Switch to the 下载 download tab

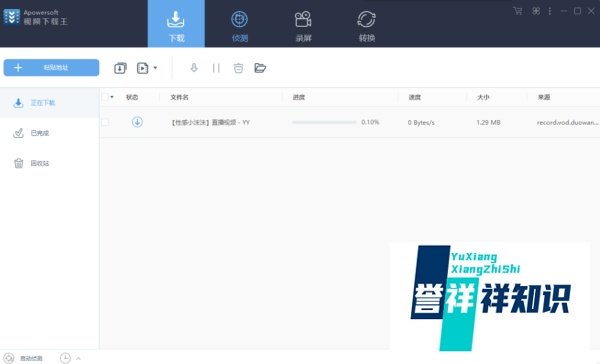[x=176, y=24]
